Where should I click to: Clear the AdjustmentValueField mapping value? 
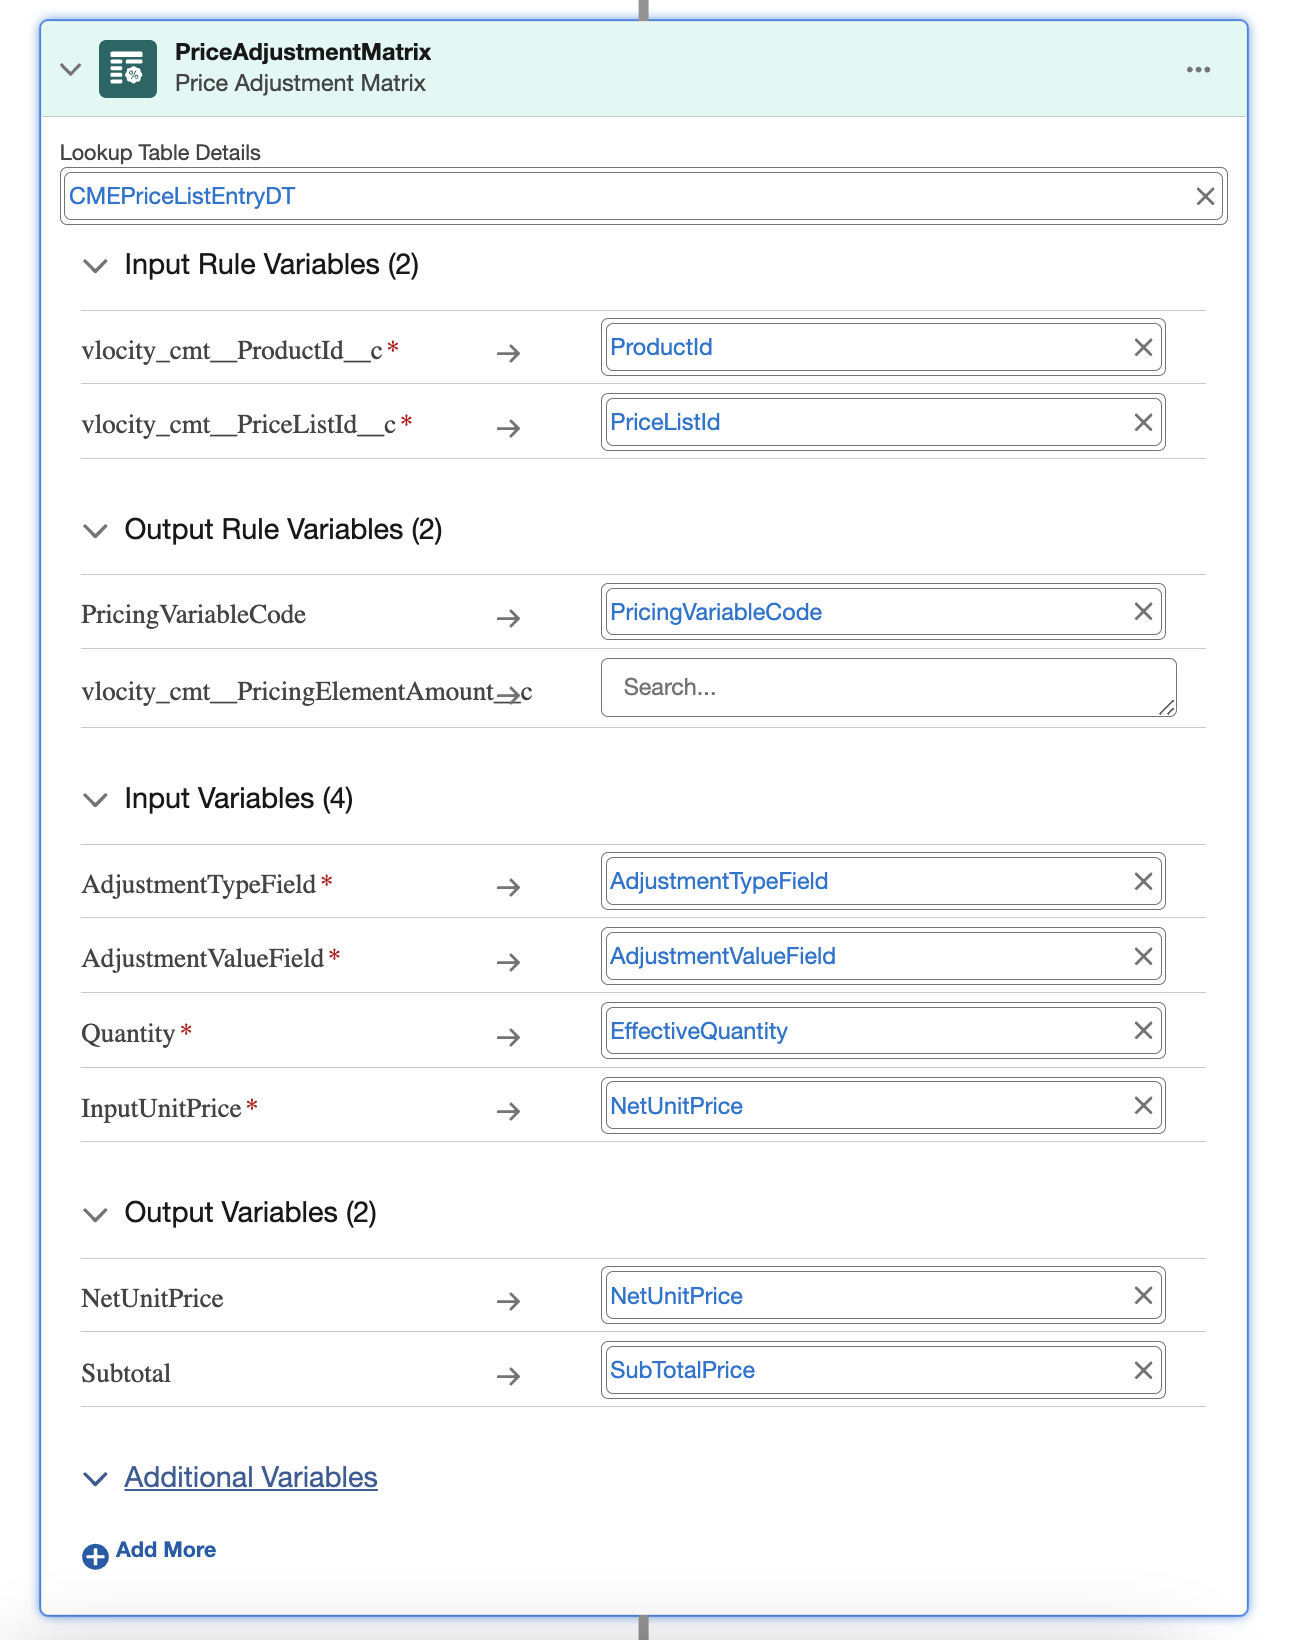click(x=1143, y=956)
